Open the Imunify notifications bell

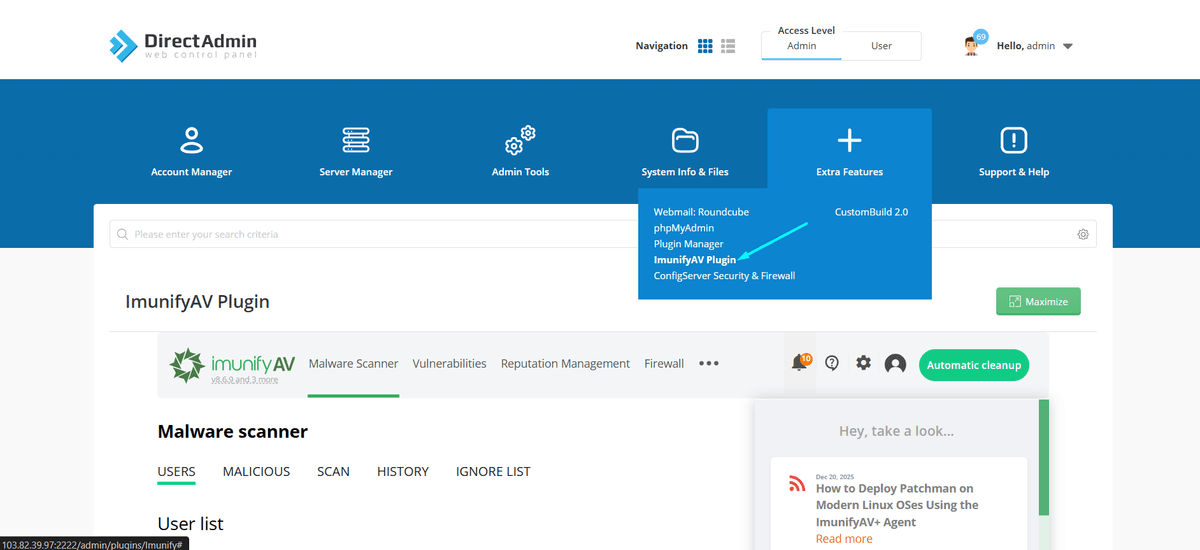click(x=799, y=364)
